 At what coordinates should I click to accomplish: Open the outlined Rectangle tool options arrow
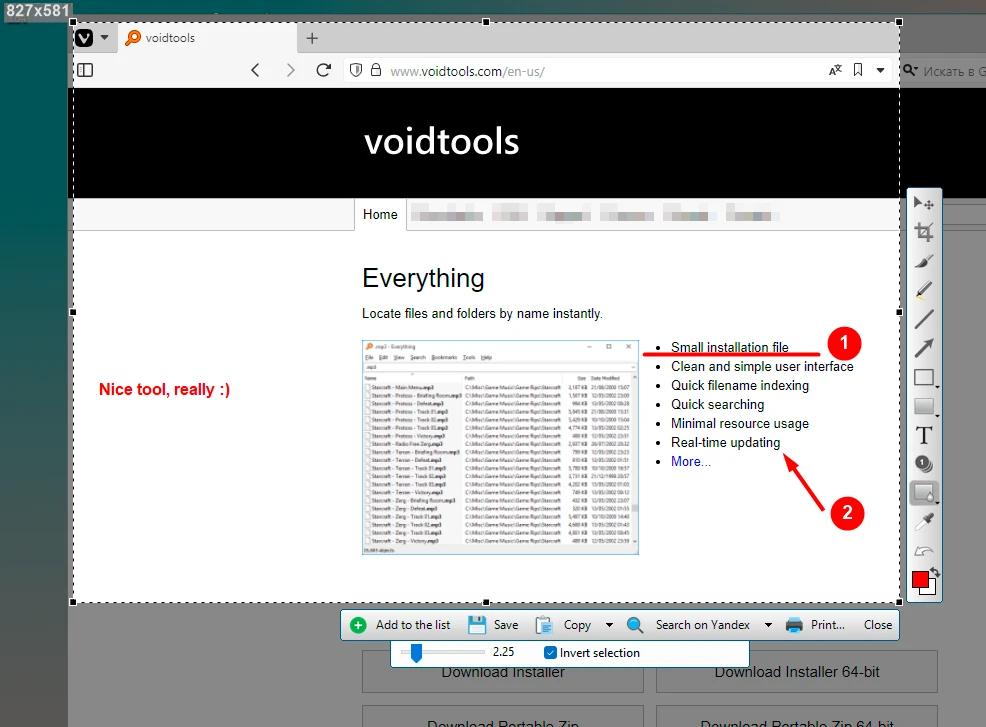[937, 386]
